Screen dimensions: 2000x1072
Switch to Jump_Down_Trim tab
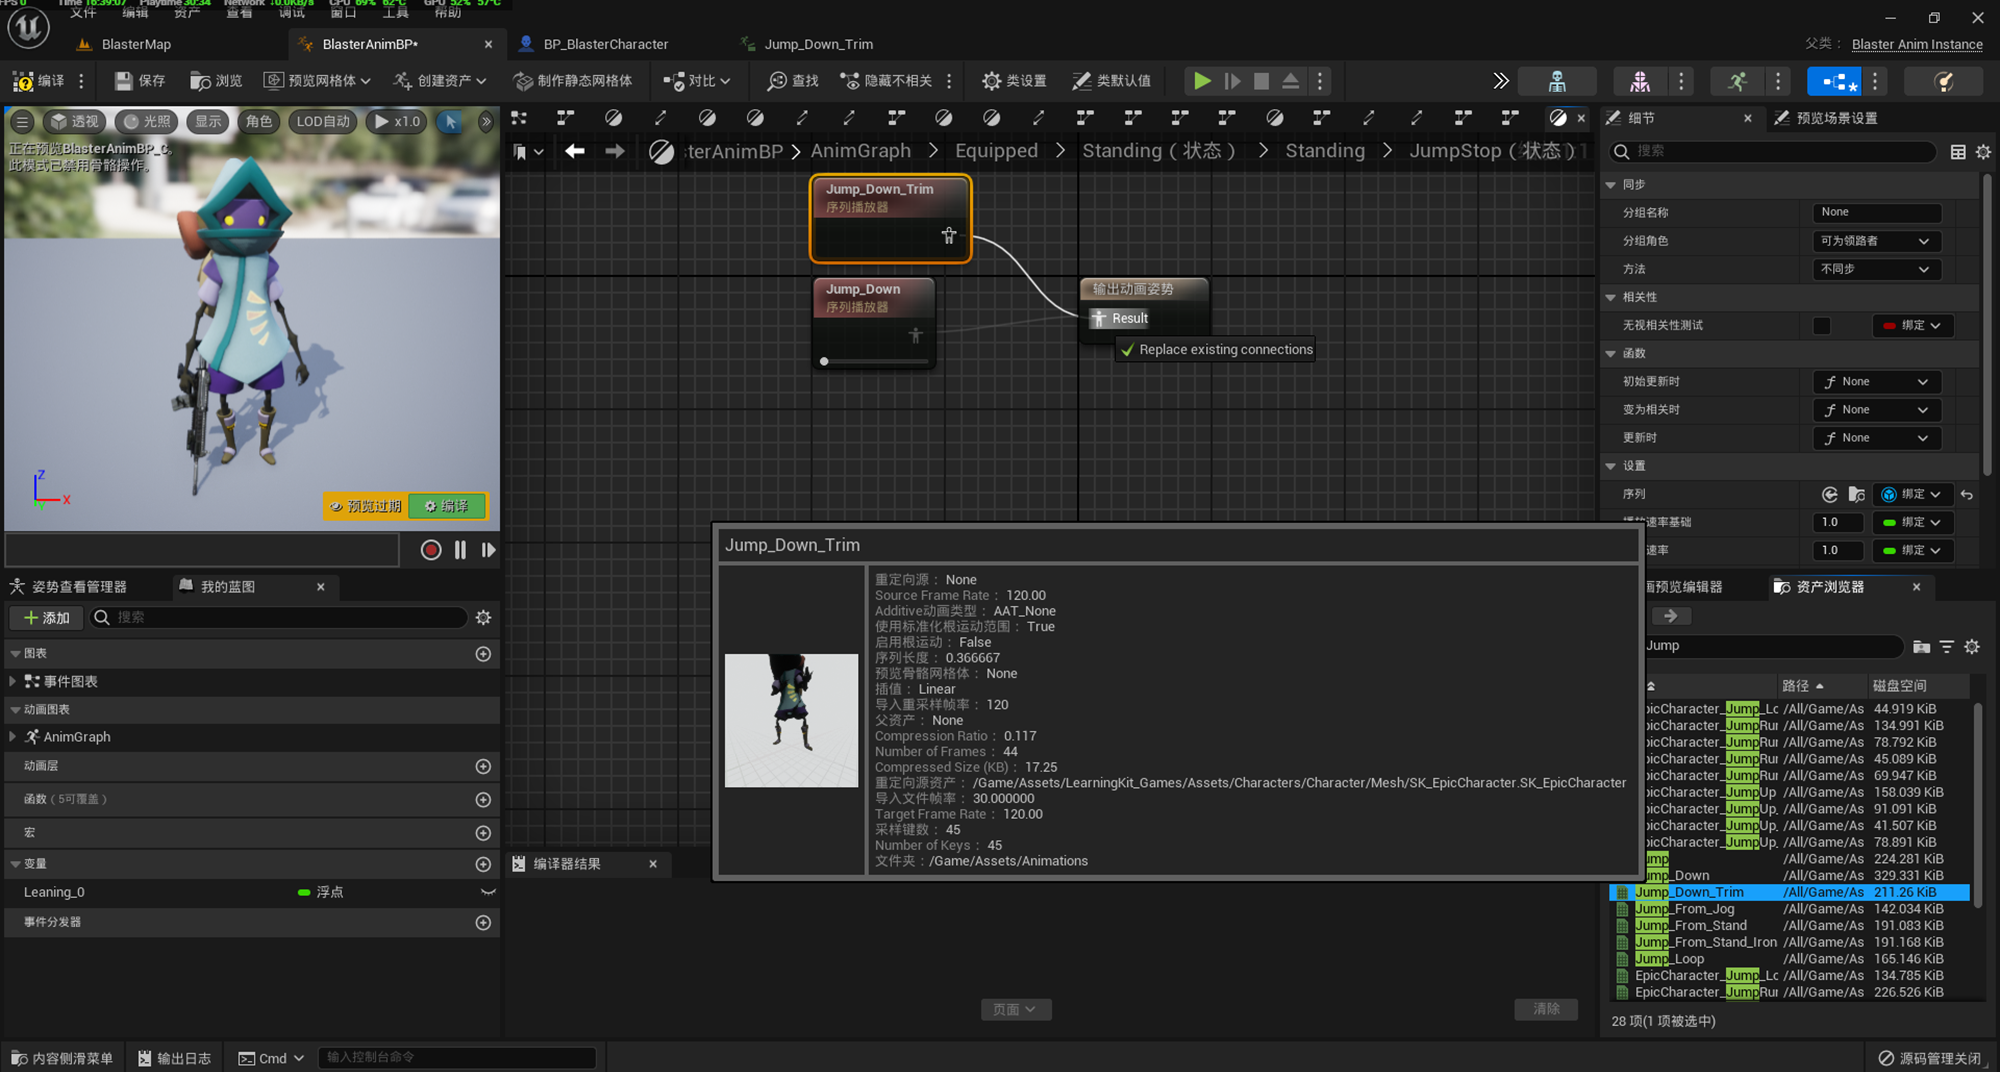click(818, 44)
